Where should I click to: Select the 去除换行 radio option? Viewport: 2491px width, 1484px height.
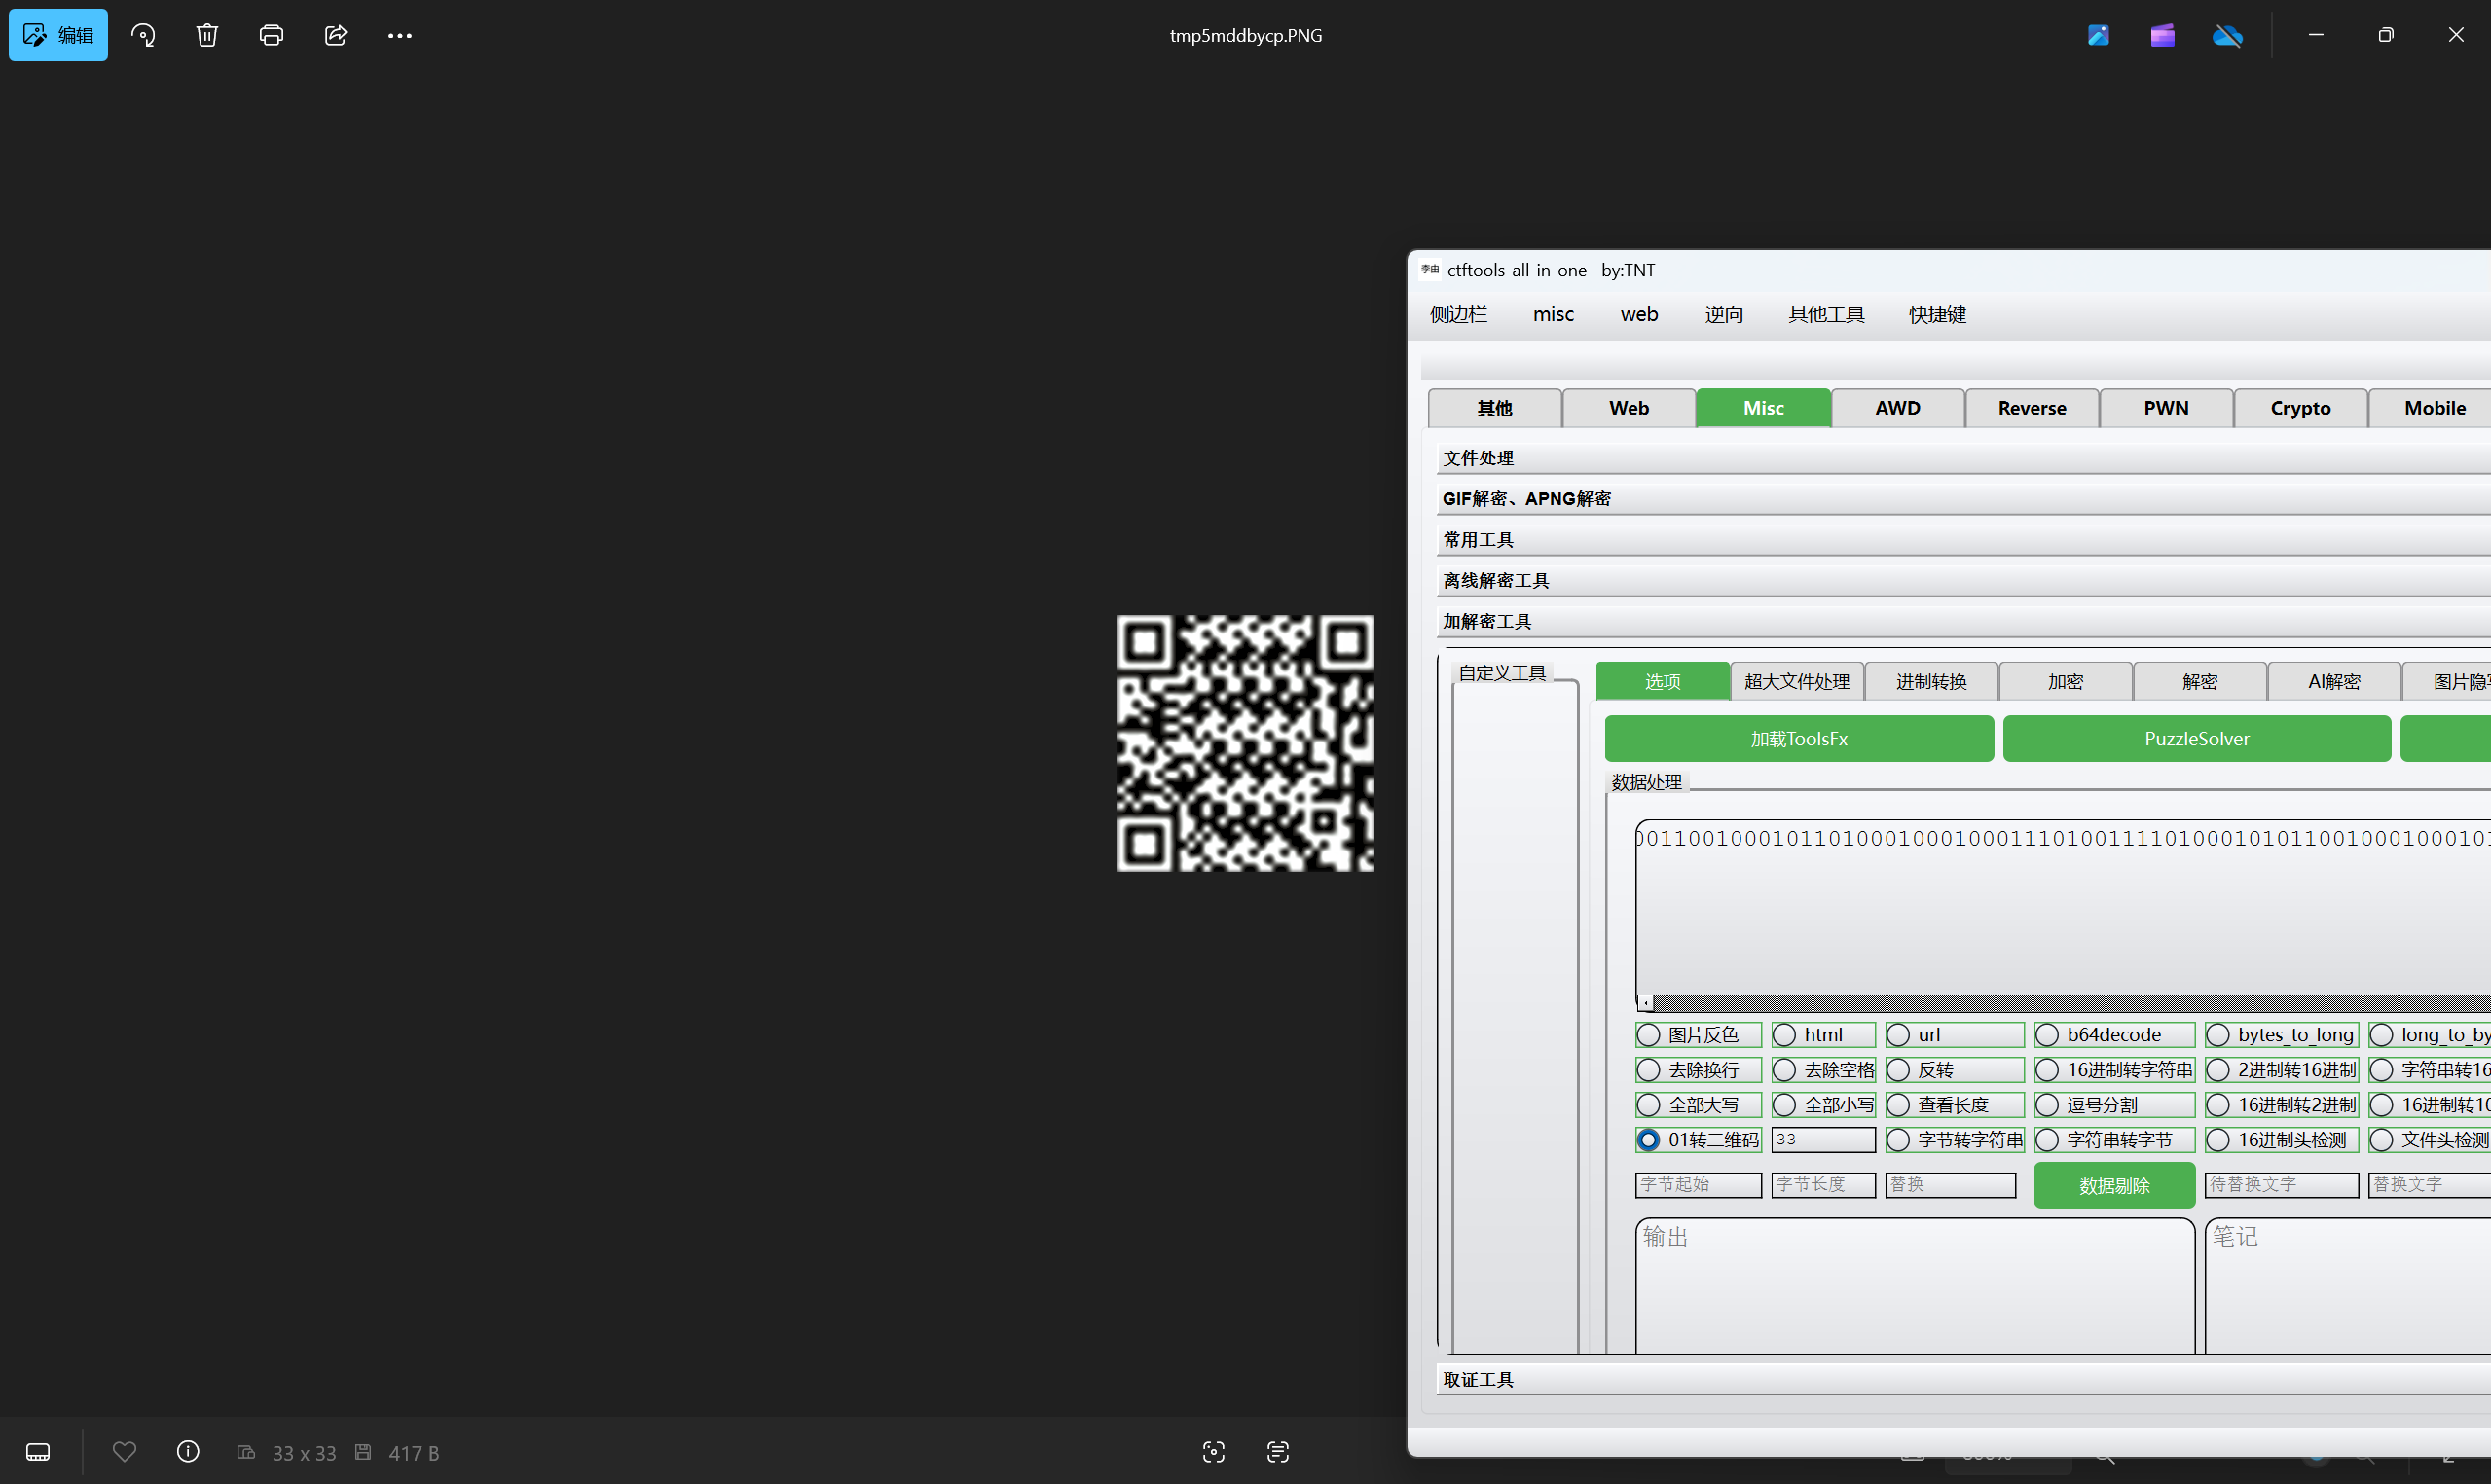(1698, 1070)
